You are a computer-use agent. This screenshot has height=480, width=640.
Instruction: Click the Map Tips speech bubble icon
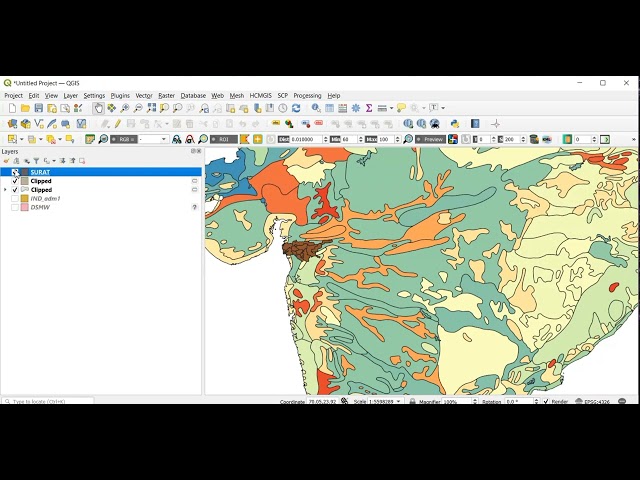401,108
